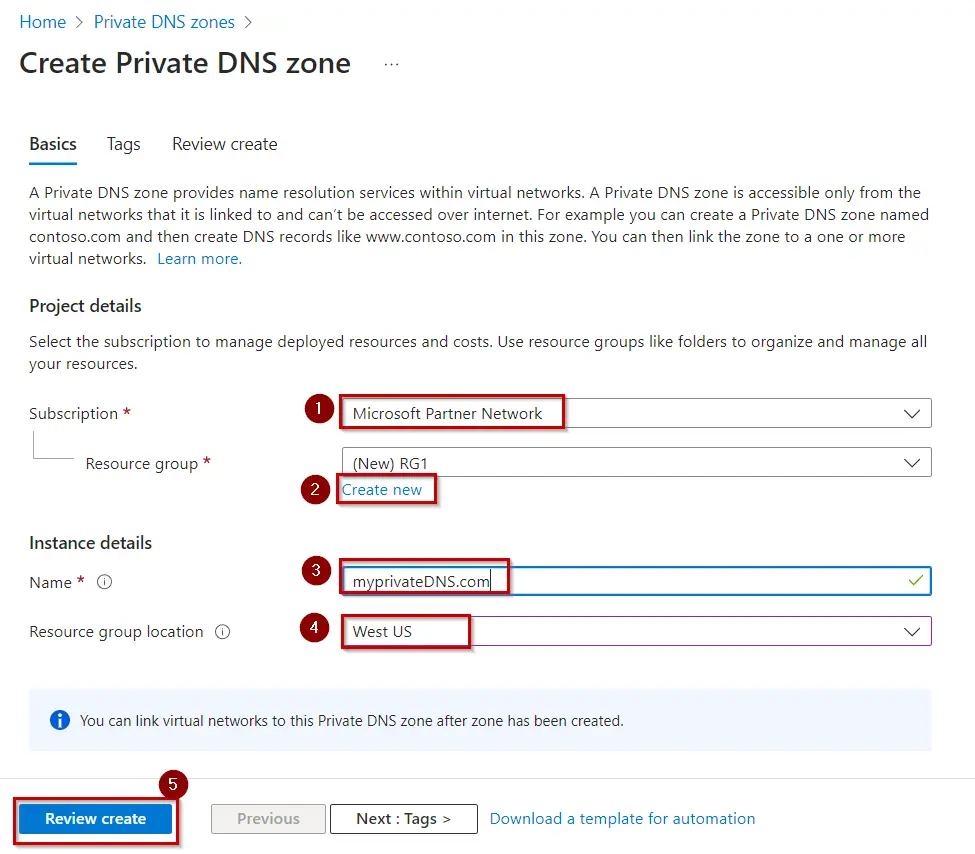Open the ellipsis menu beside the page title
Viewport: 975px width, 854px height.
(391, 63)
